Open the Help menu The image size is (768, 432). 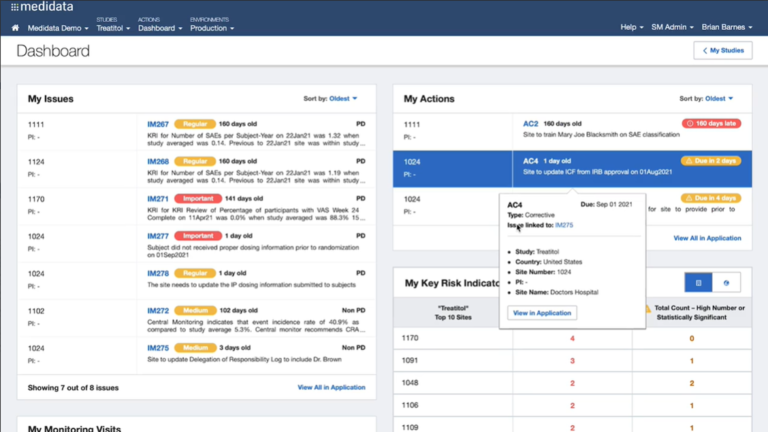pyautogui.click(x=632, y=27)
